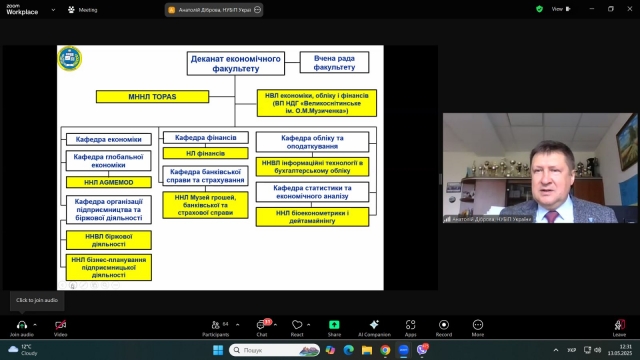Screen dimensions: 640x360
Task: Open Google Chrome from the taskbar
Action: click(x=385, y=350)
